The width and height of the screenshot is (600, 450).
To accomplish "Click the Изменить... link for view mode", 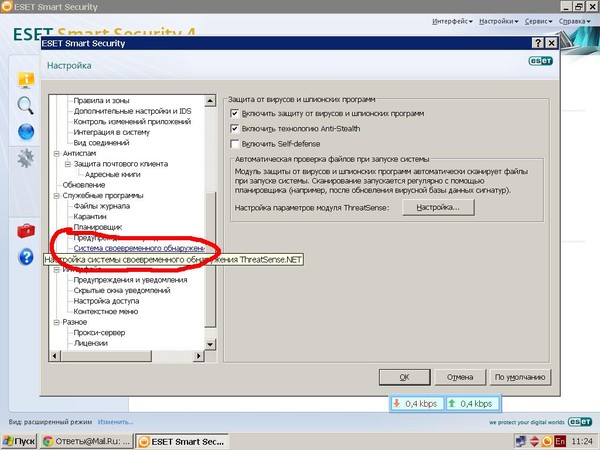I will tap(116, 422).
